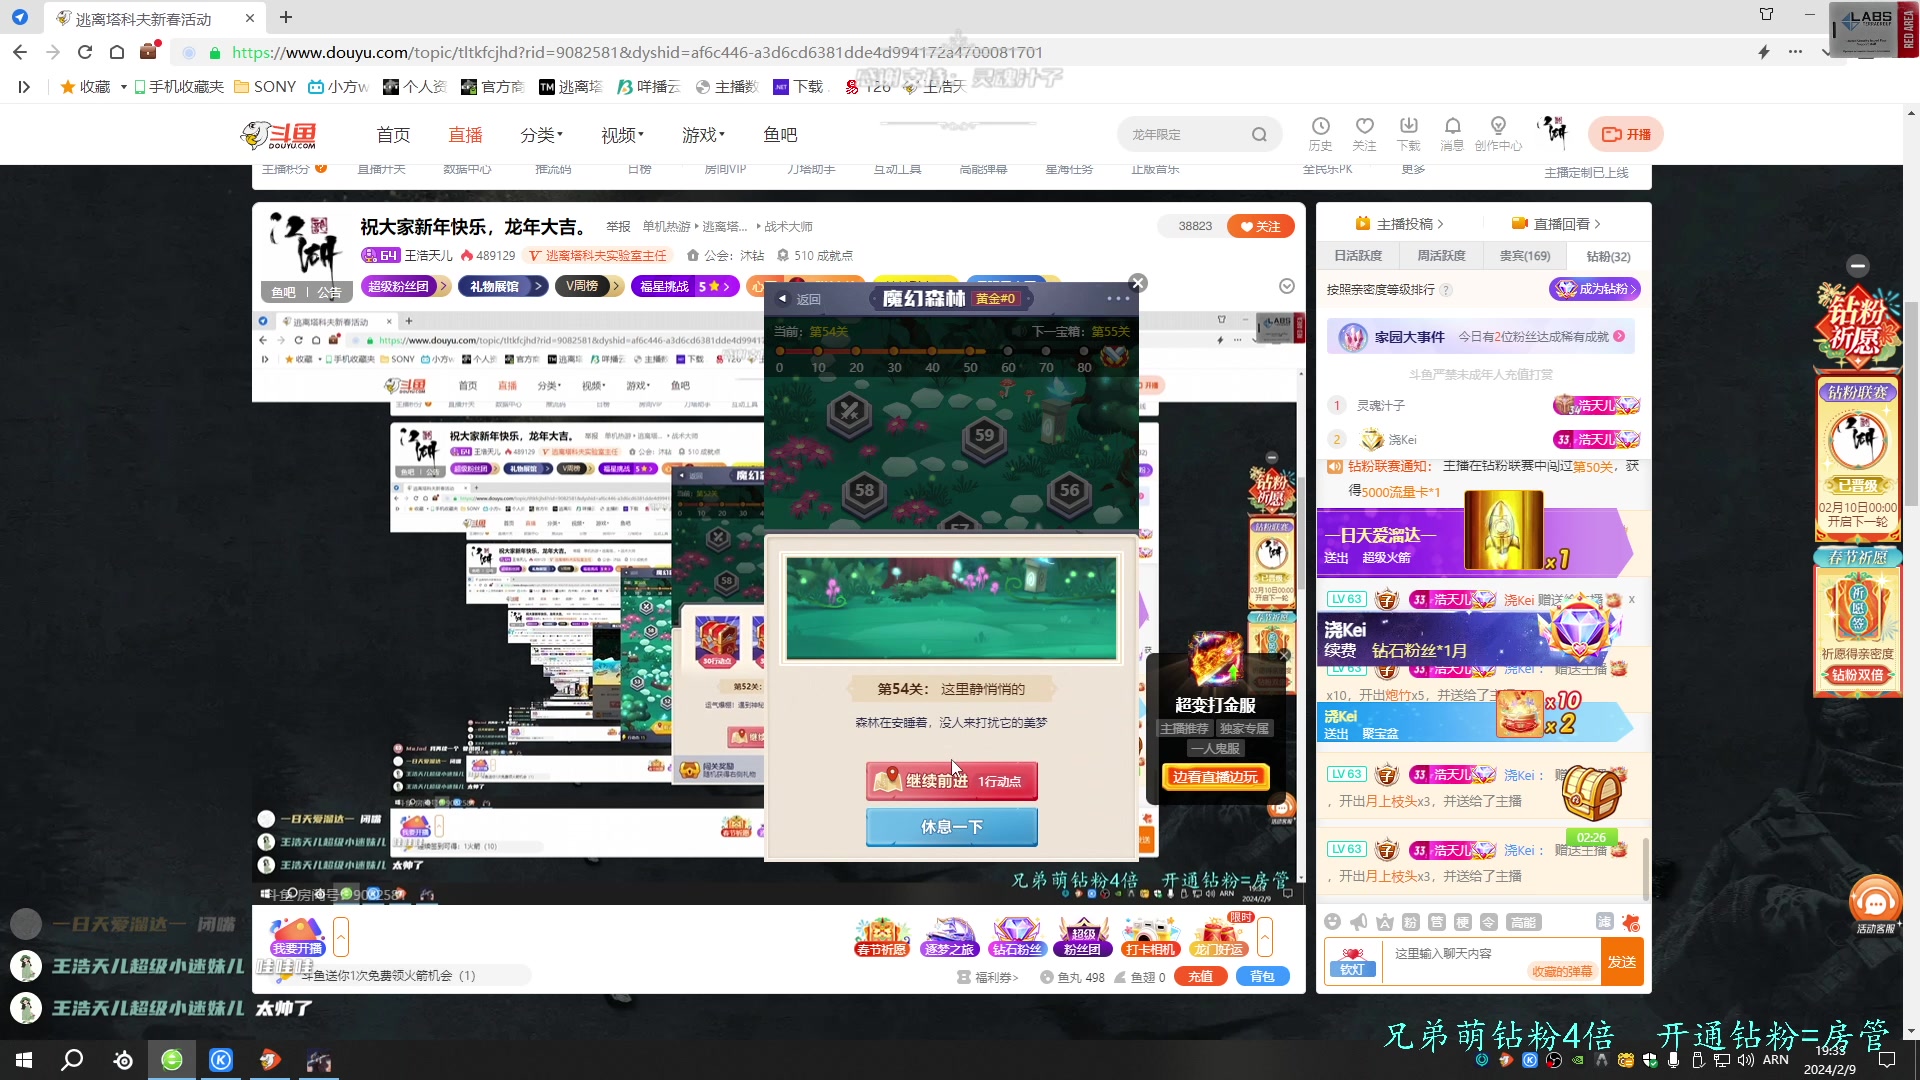Expand the circled down-arrow below 关注
The height and width of the screenshot is (1080, 1920).
[x=1287, y=287]
